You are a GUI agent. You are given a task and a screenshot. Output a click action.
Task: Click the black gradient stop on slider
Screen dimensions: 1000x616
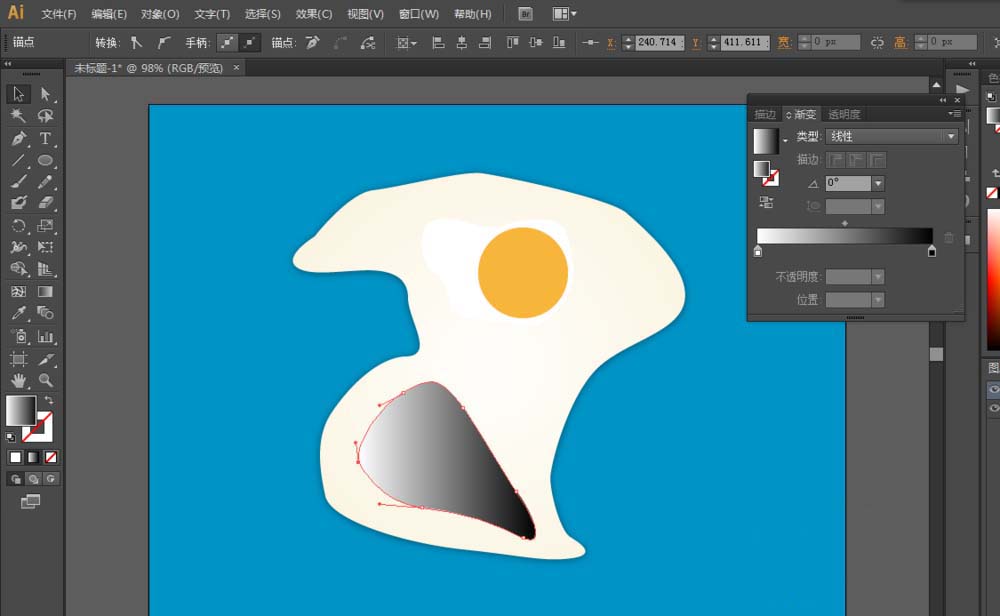pos(932,252)
